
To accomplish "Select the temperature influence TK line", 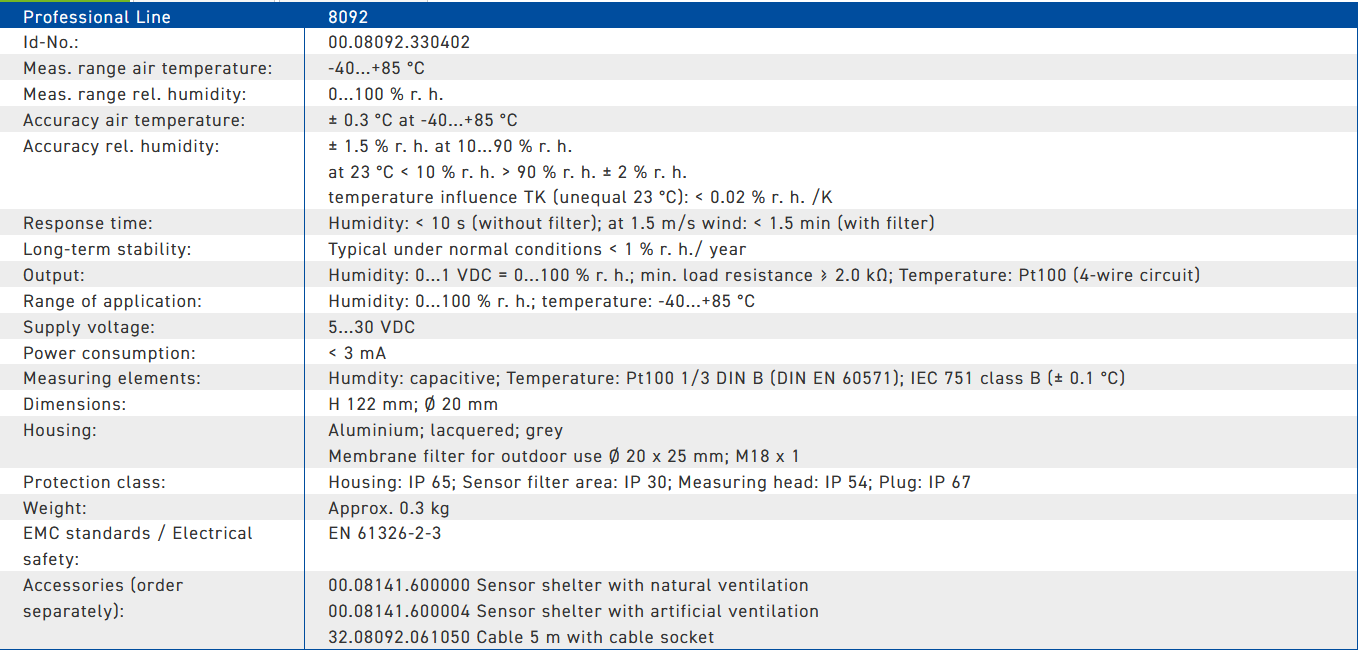I will pos(580,199).
